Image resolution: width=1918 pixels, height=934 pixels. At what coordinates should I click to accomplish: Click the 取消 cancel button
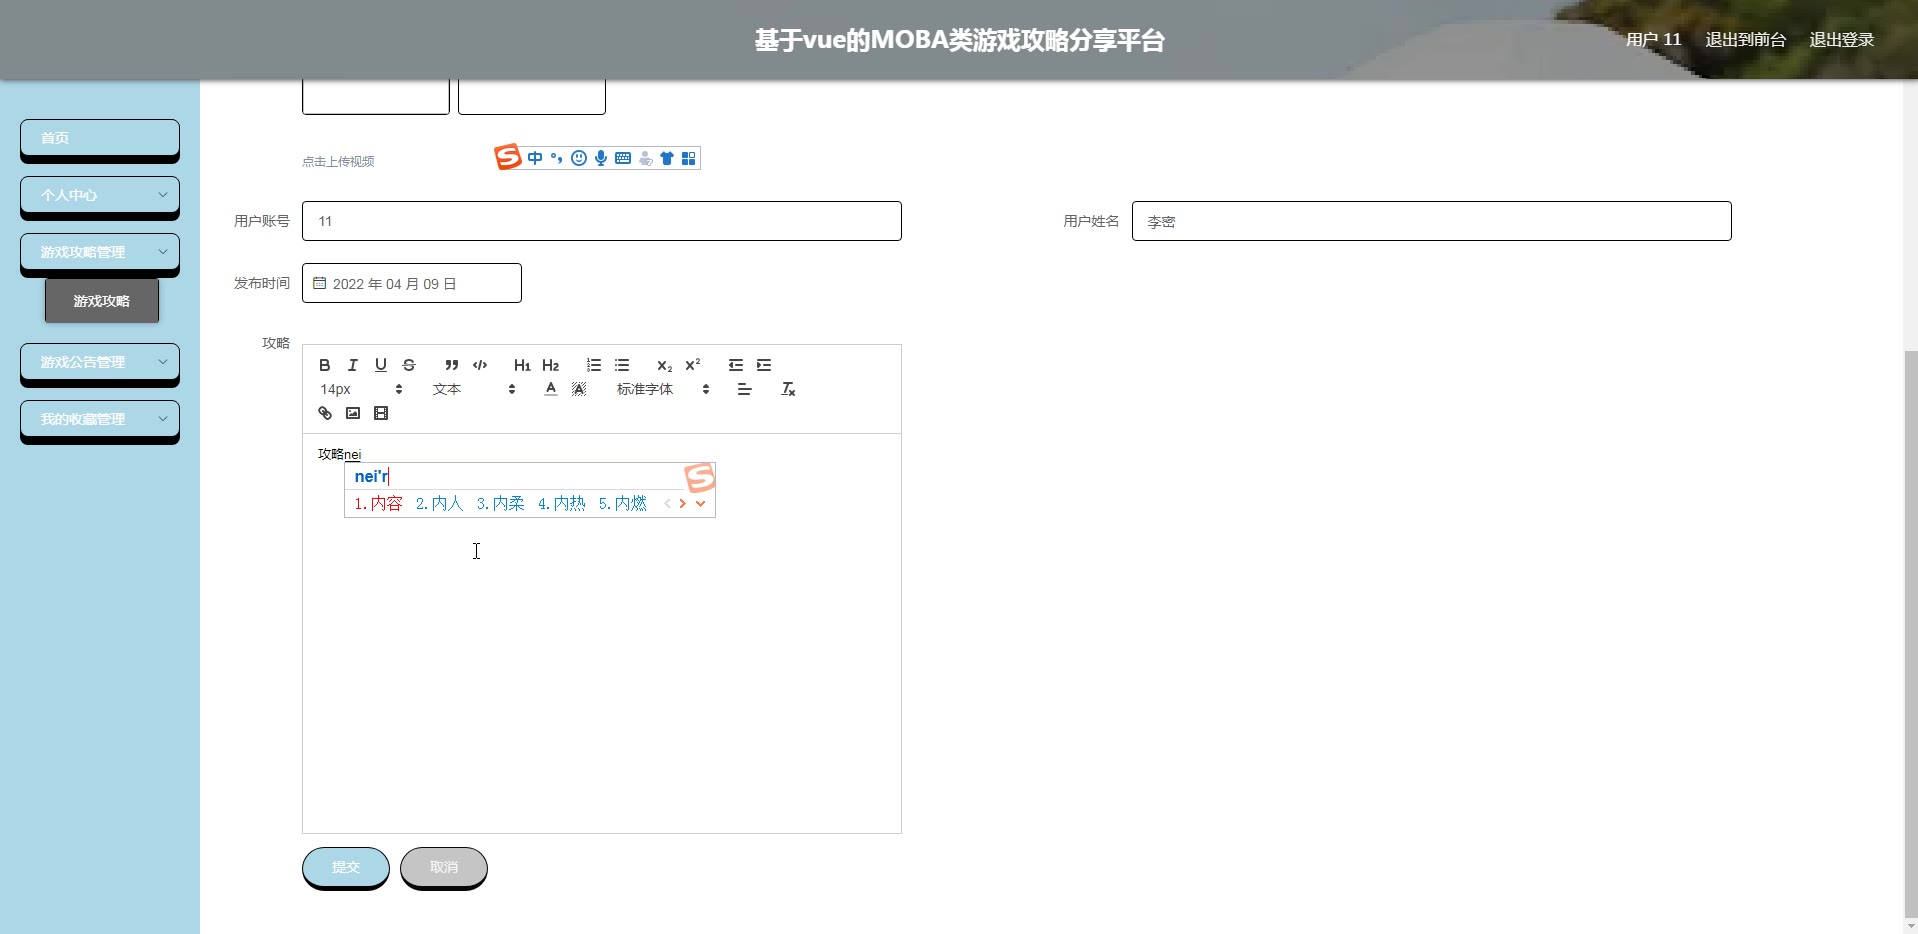click(444, 867)
